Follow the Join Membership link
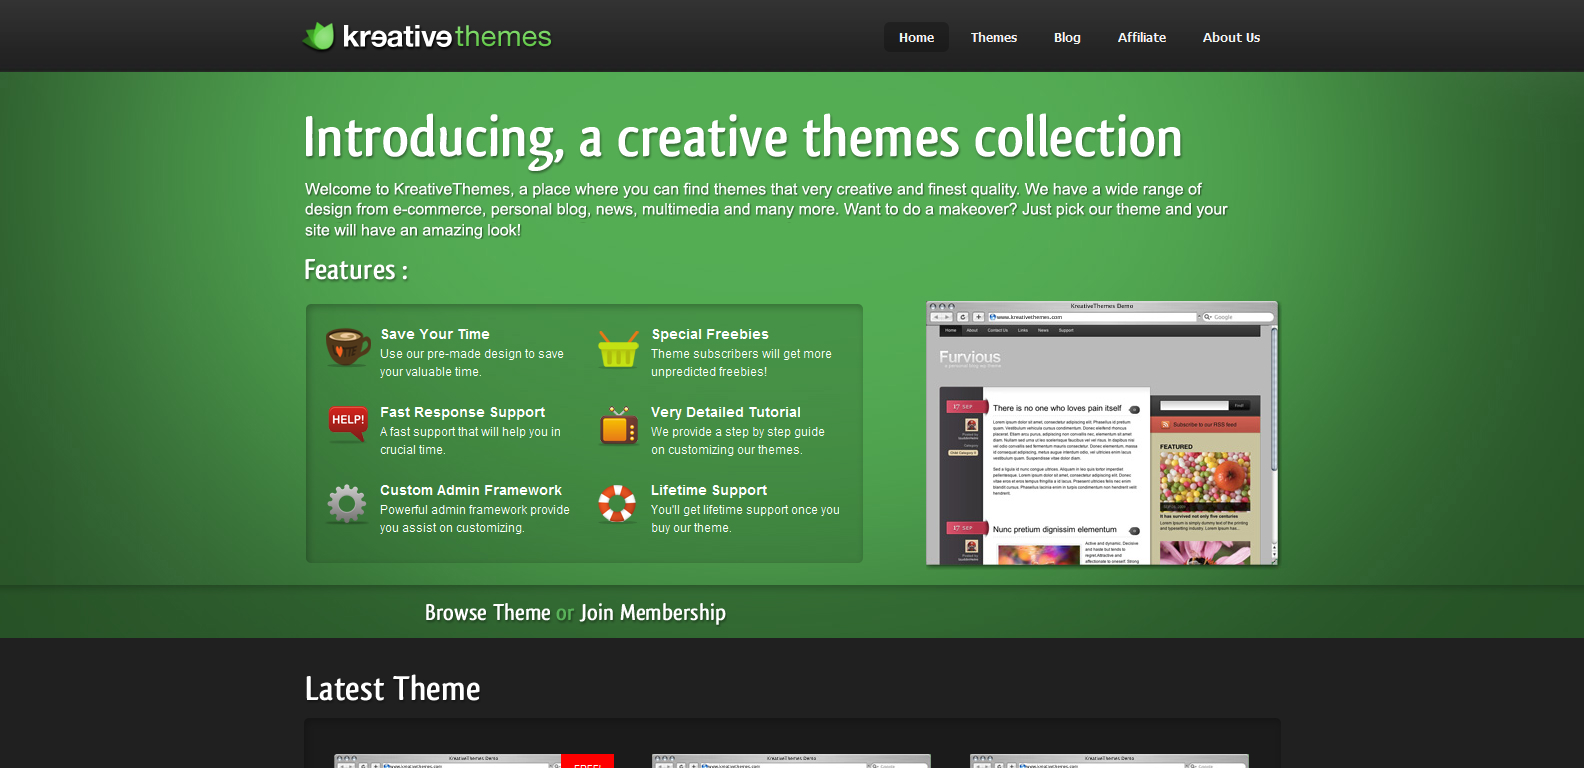 pos(653,612)
